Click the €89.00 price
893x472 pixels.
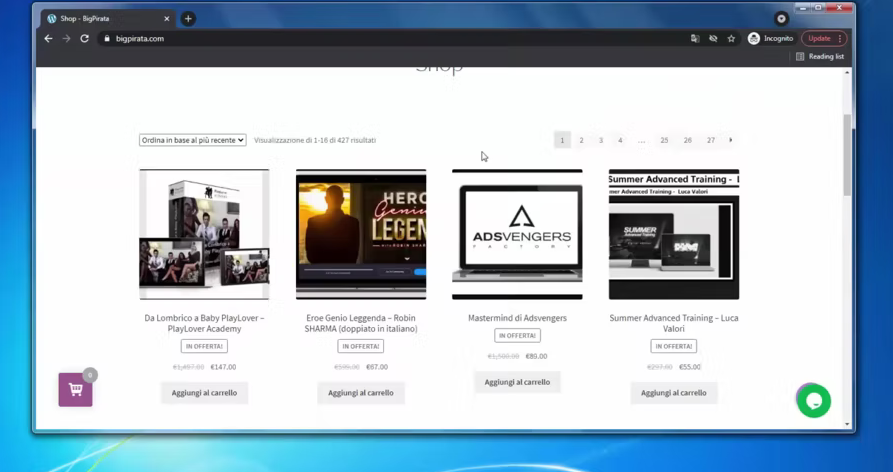(536, 356)
